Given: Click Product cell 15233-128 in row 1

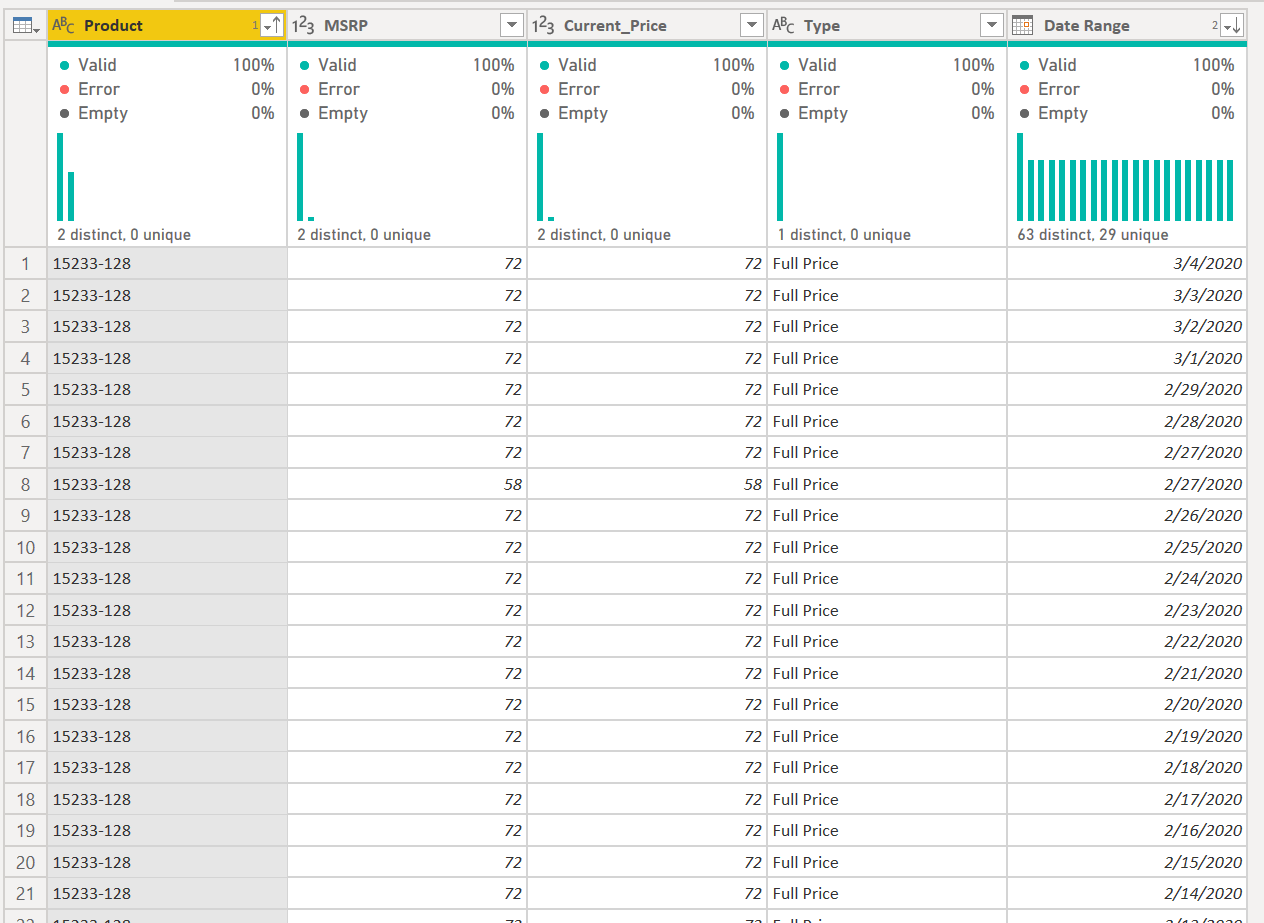Looking at the screenshot, I should coord(167,264).
